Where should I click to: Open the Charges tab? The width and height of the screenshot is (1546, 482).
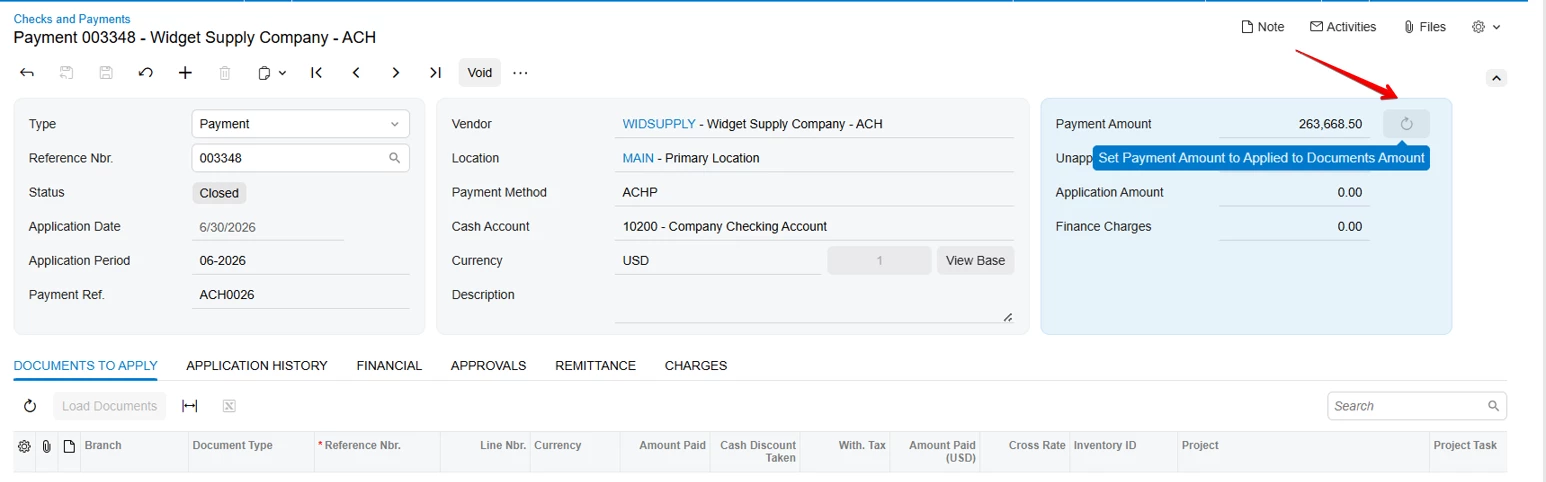pos(696,366)
